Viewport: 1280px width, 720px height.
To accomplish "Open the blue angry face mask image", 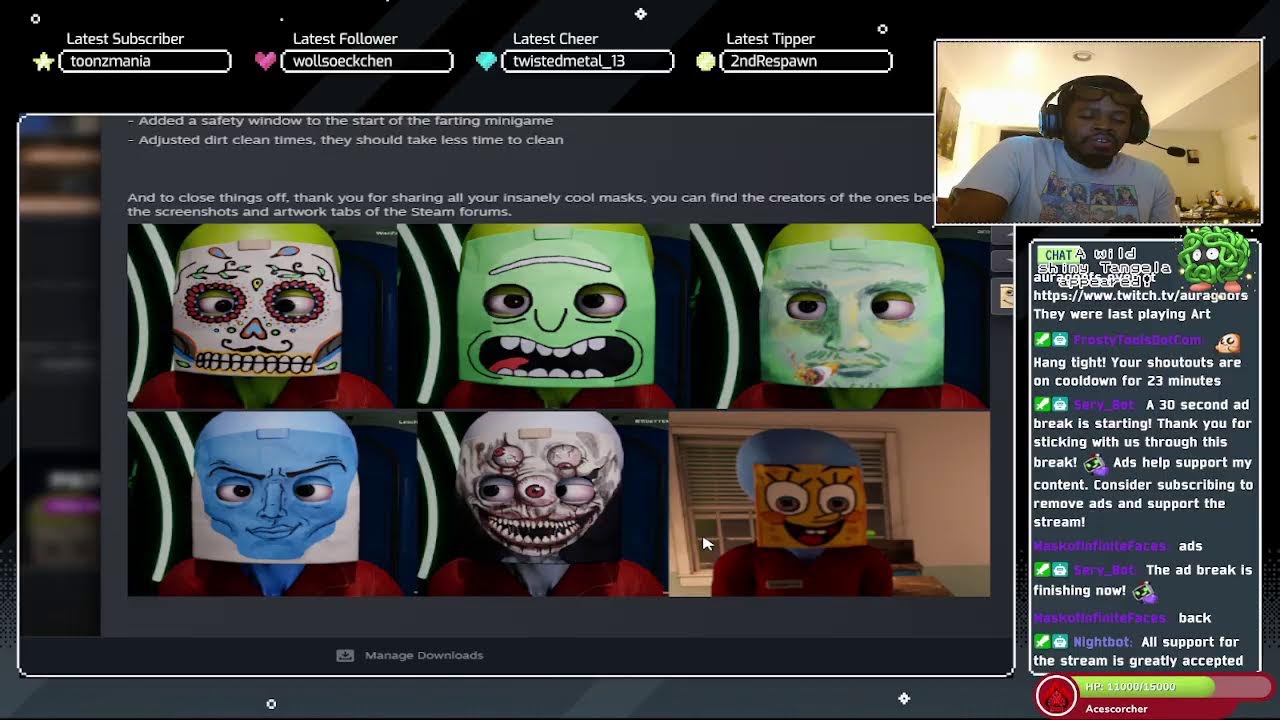I will tap(272, 503).
